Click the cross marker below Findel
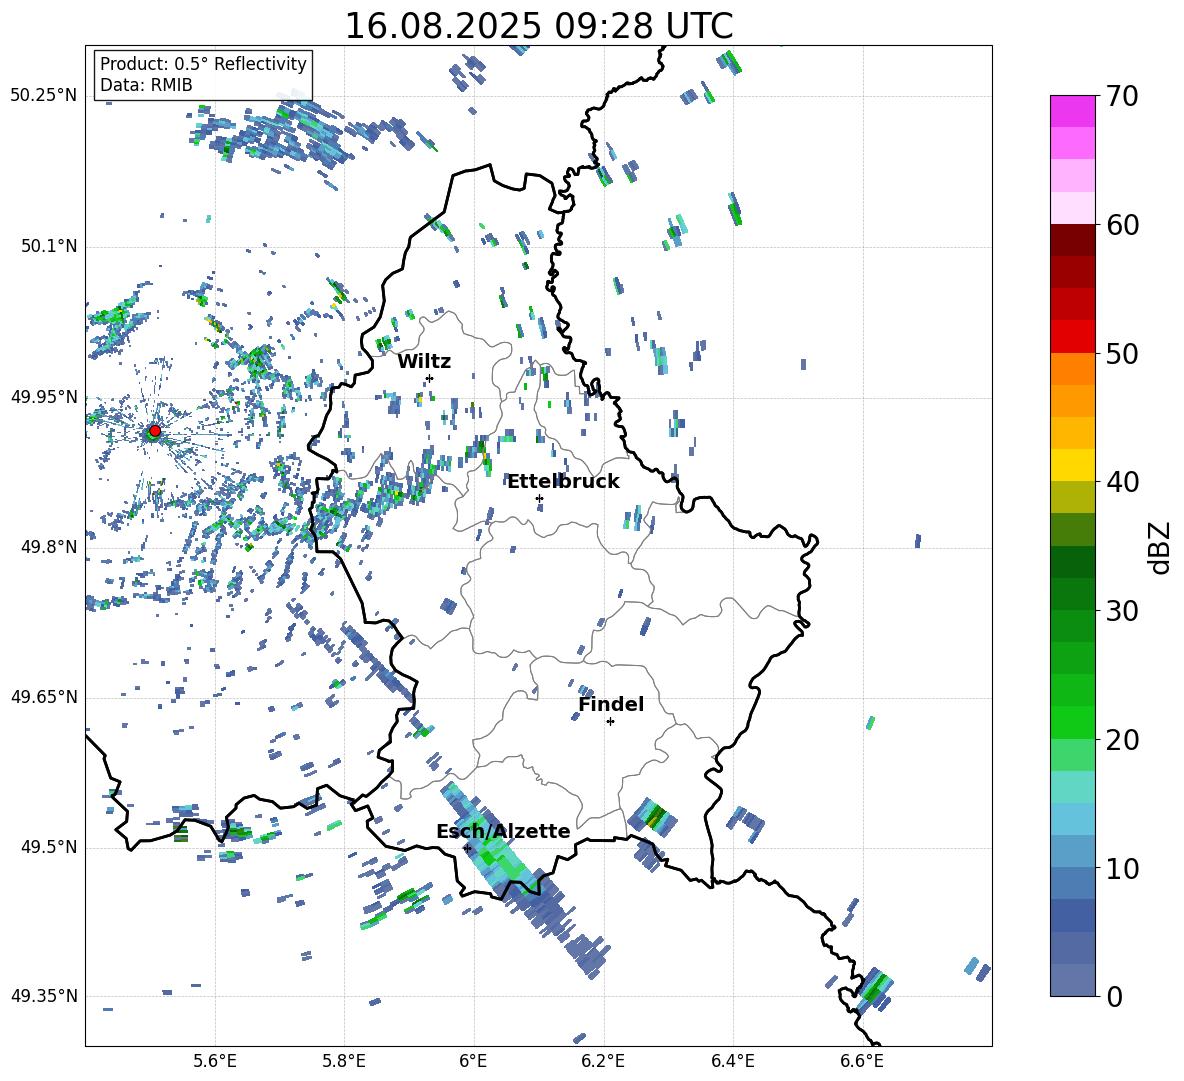 pyautogui.click(x=610, y=722)
